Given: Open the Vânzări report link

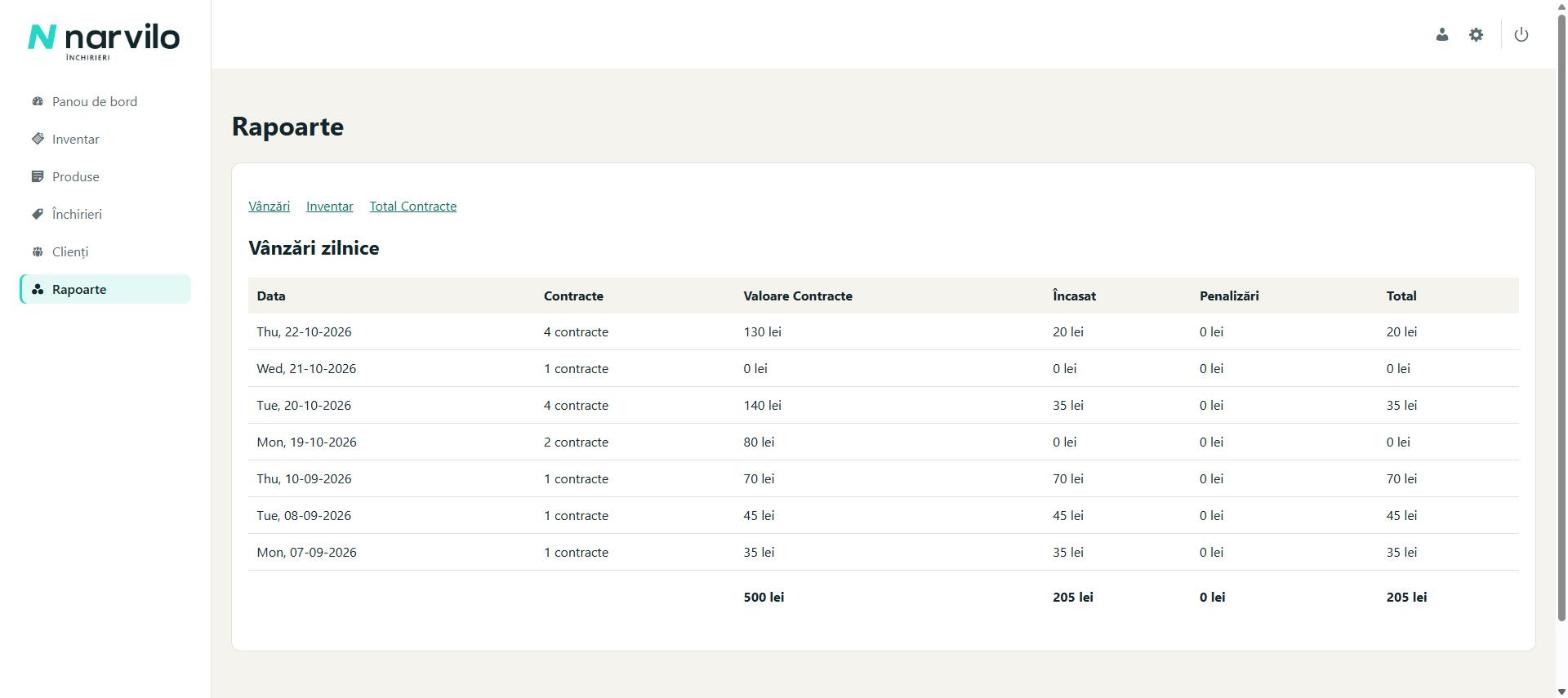Looking at the screenshot, I should (269, 206).
